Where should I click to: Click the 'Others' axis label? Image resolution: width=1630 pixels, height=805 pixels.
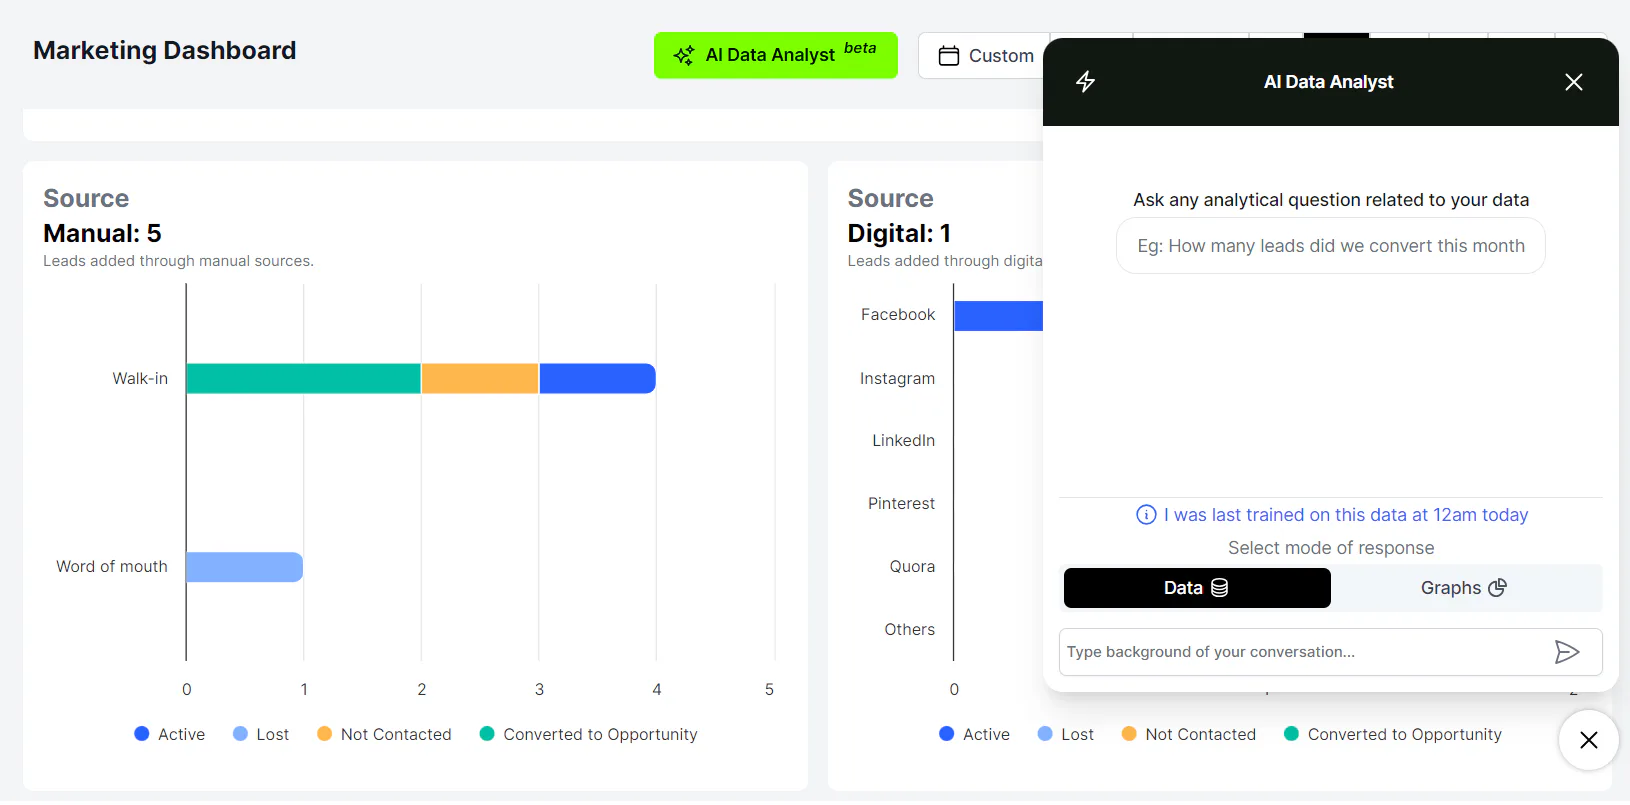click(909, 630)
